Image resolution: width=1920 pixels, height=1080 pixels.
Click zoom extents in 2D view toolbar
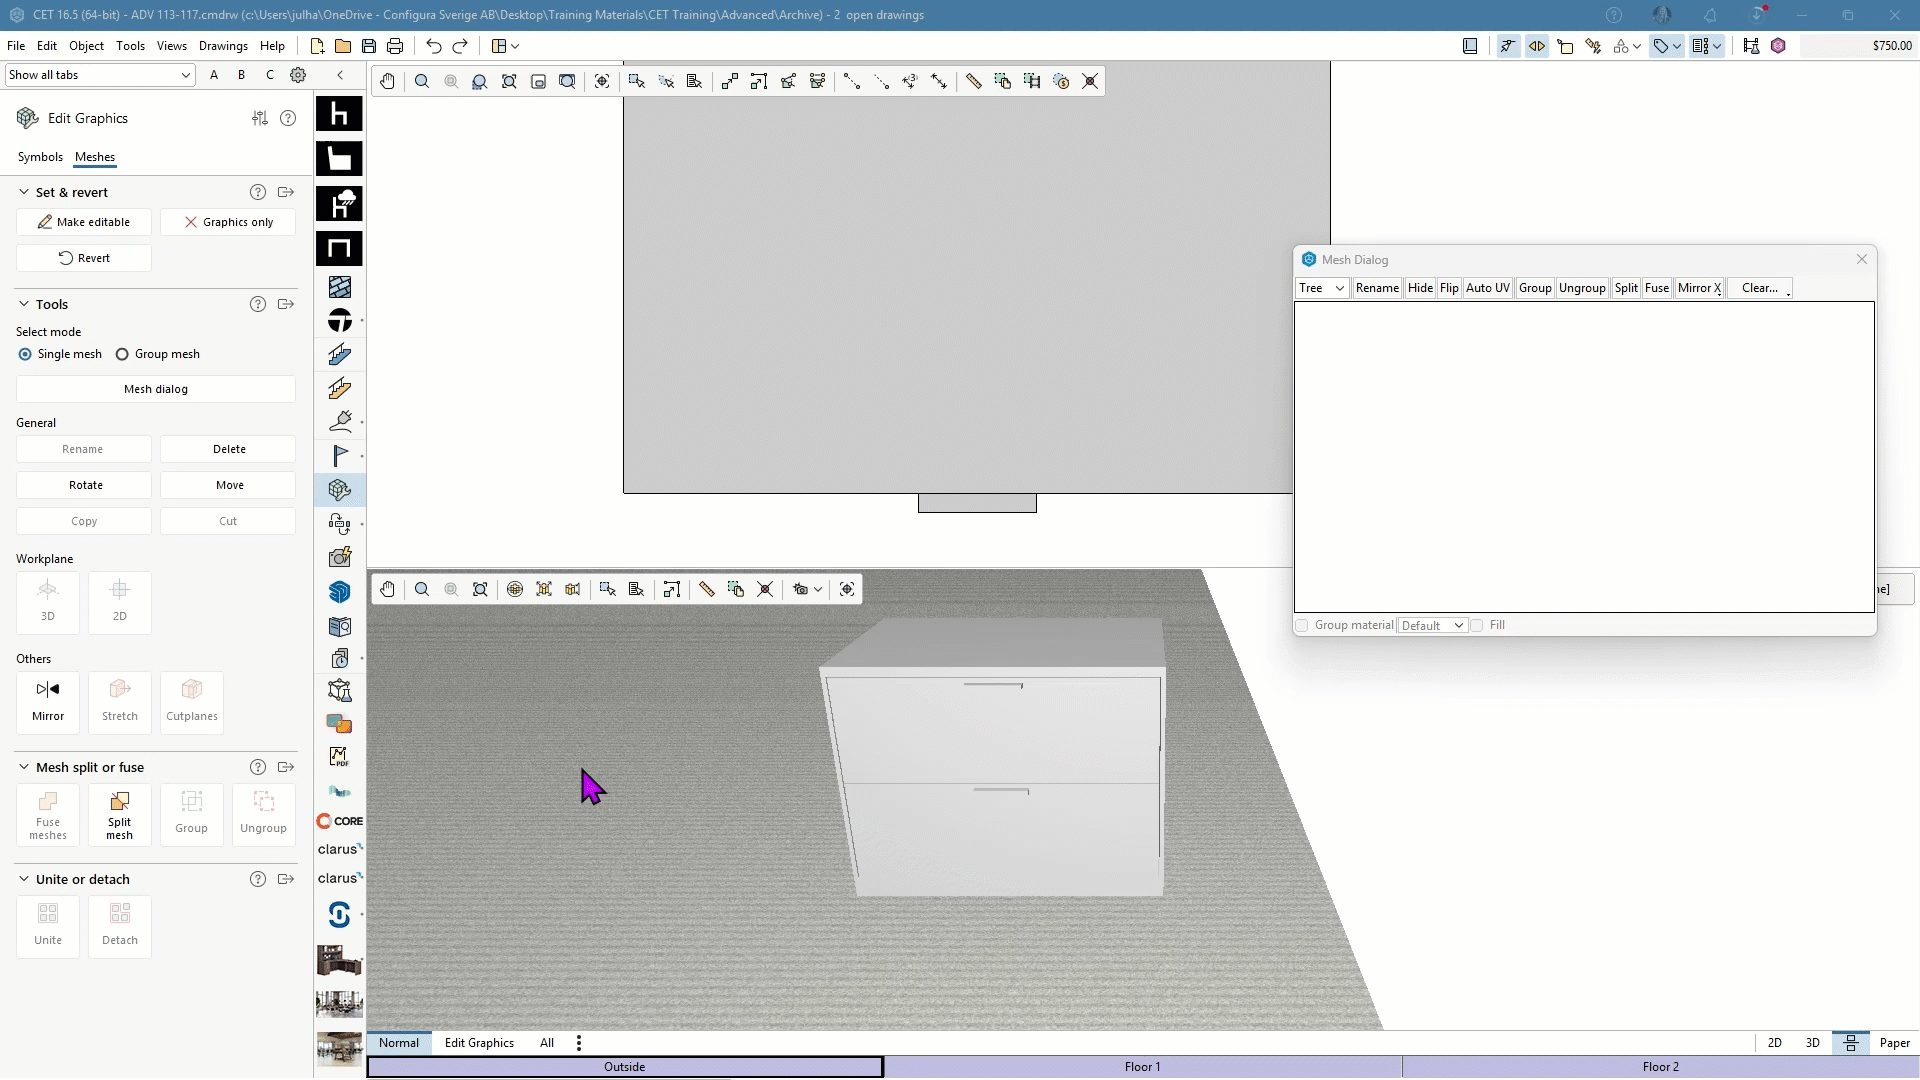(x=509, y=81)
